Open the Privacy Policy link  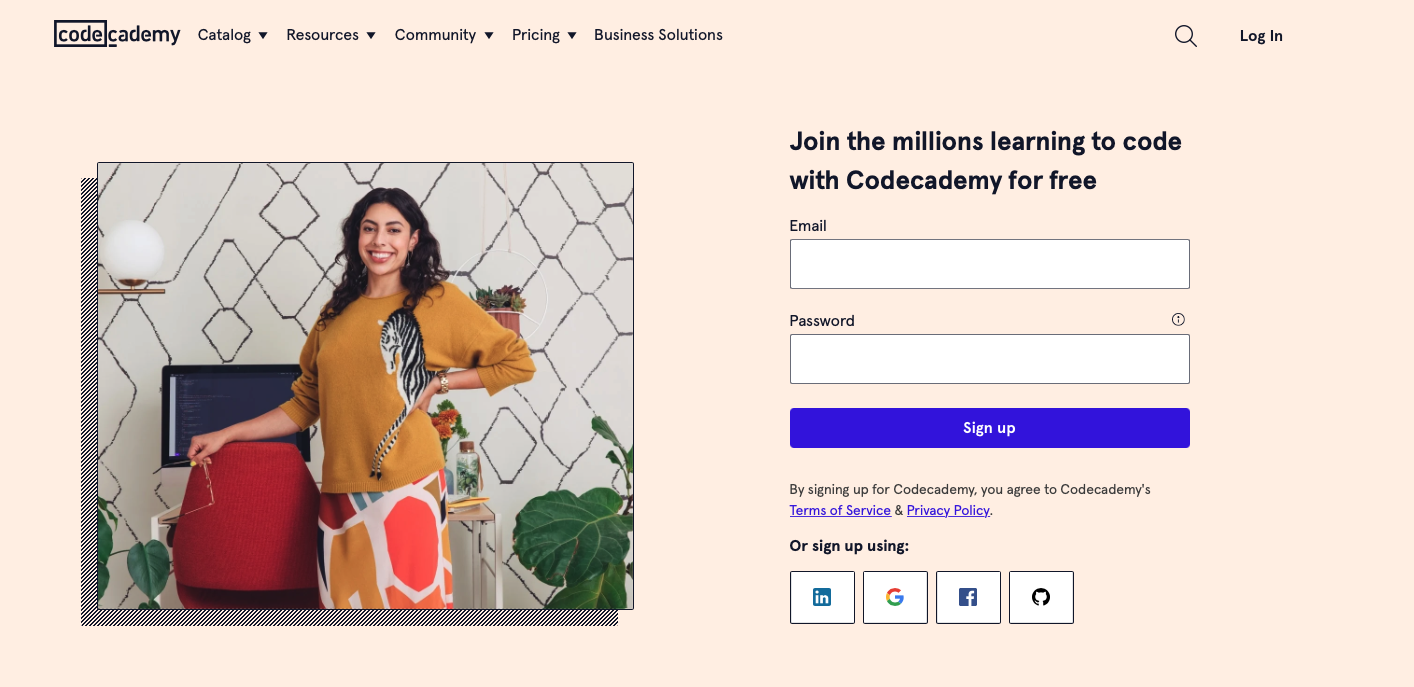point(947,510)
